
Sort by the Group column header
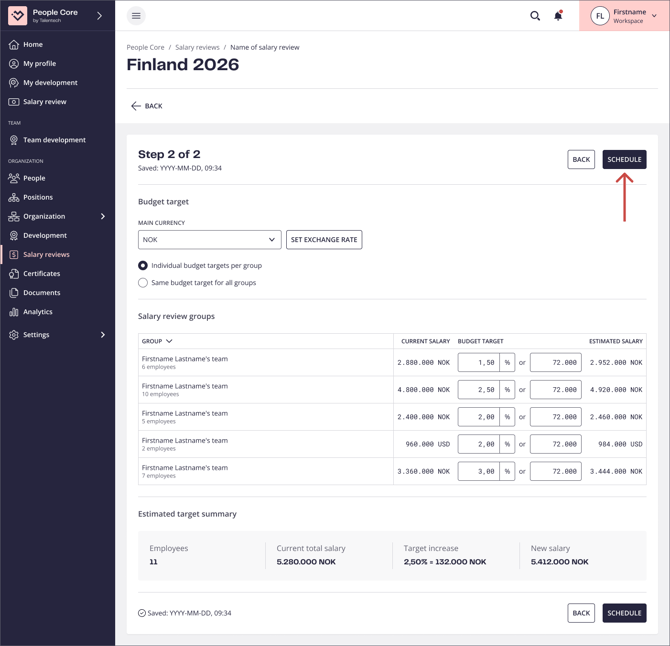click(157, 341)
